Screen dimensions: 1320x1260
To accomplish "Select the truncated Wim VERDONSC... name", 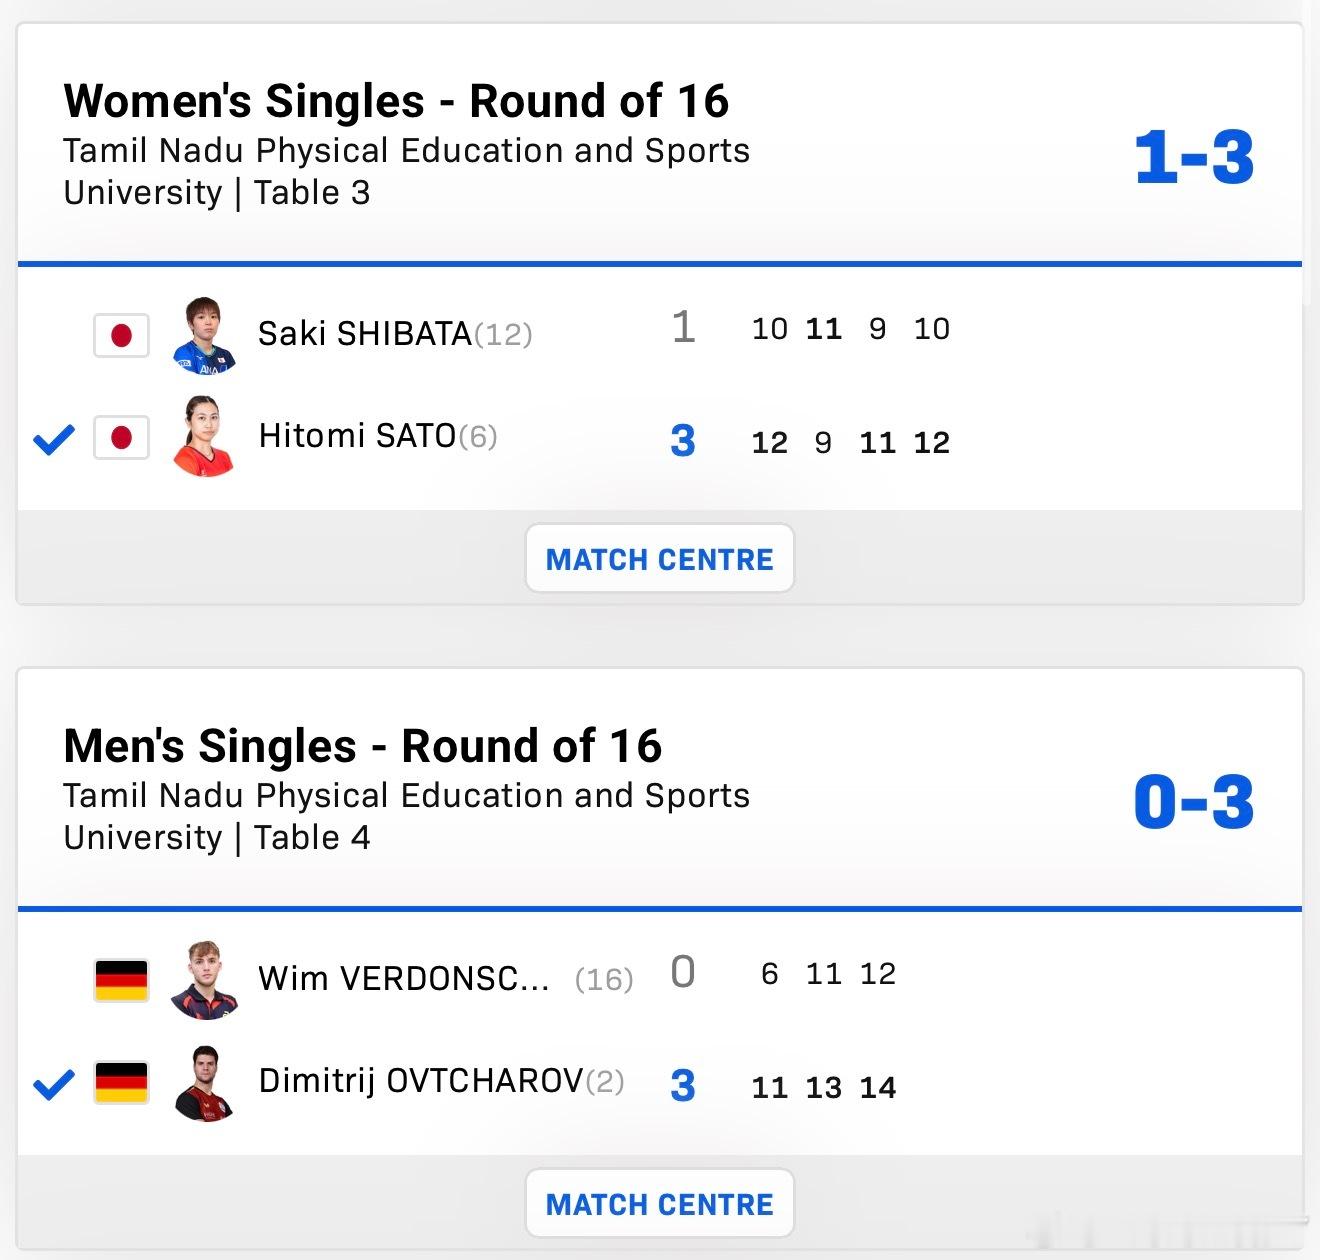I will (x=404, y=978).
